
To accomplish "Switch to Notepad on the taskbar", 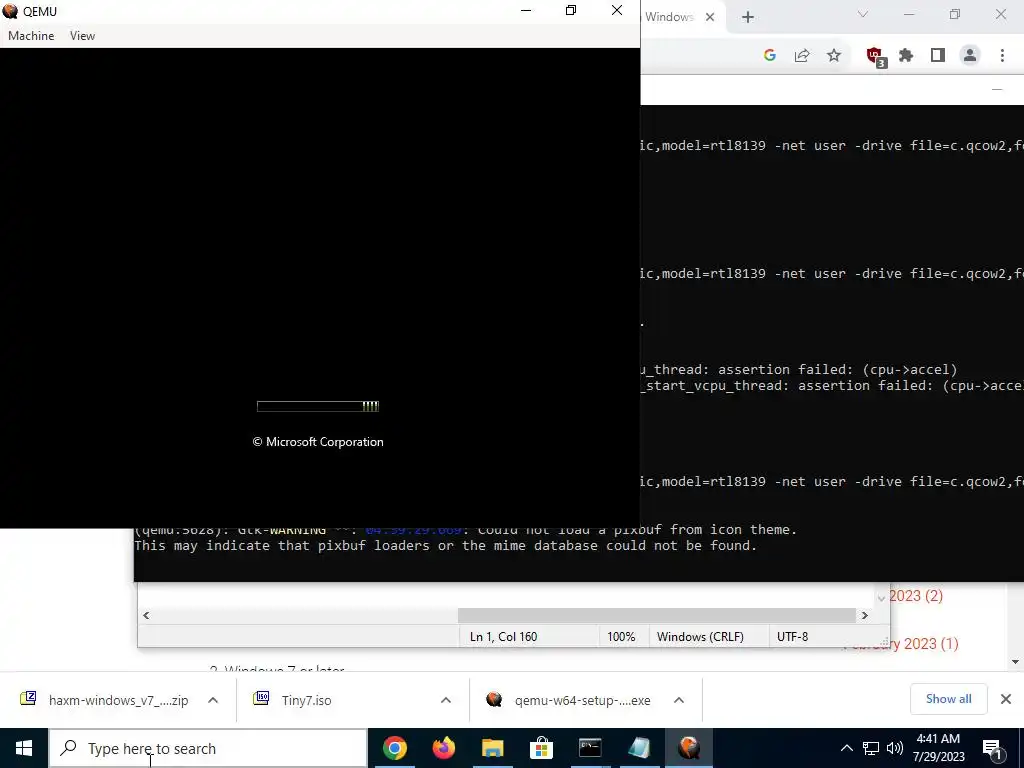I will [x=639, y=748].
